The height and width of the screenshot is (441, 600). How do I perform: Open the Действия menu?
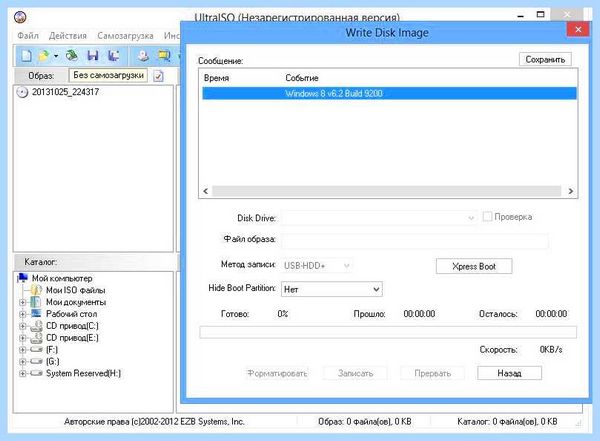[x=68, y=36]
